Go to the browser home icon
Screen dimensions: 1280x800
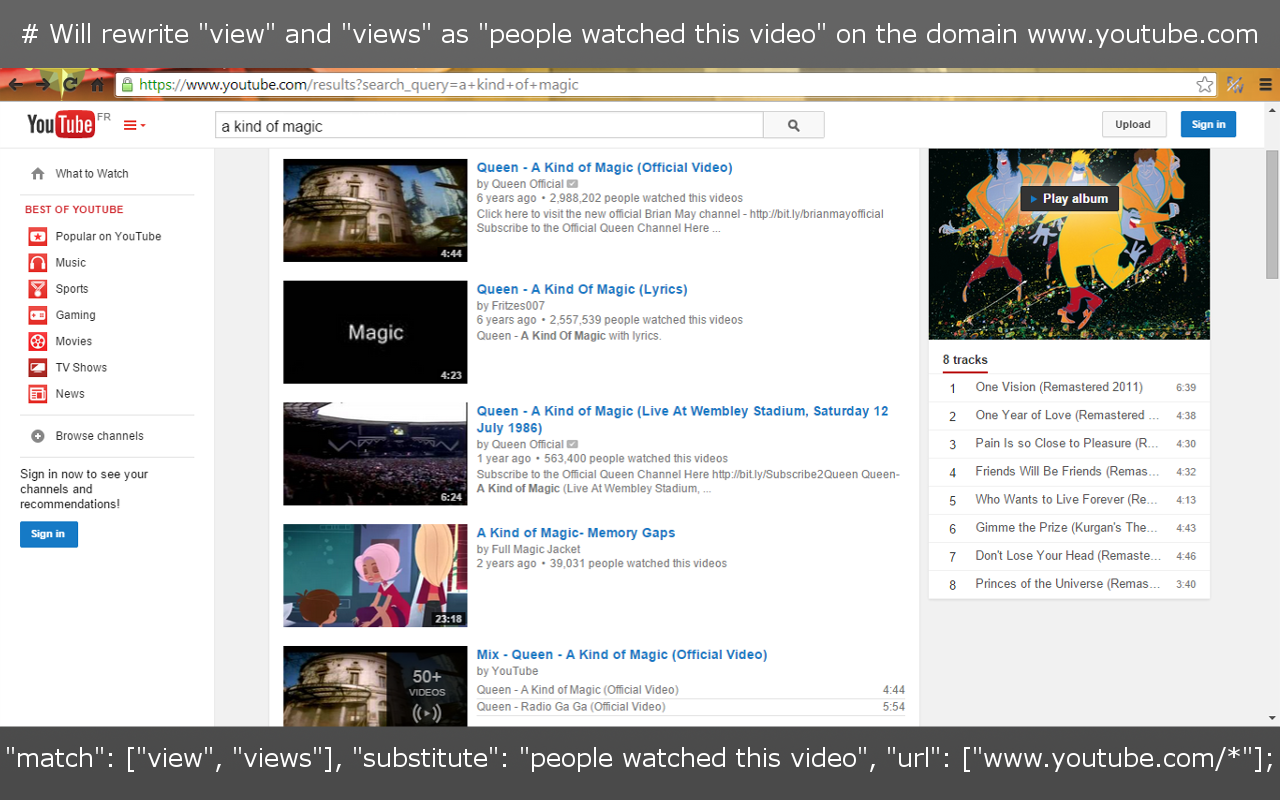coord(97,85)
